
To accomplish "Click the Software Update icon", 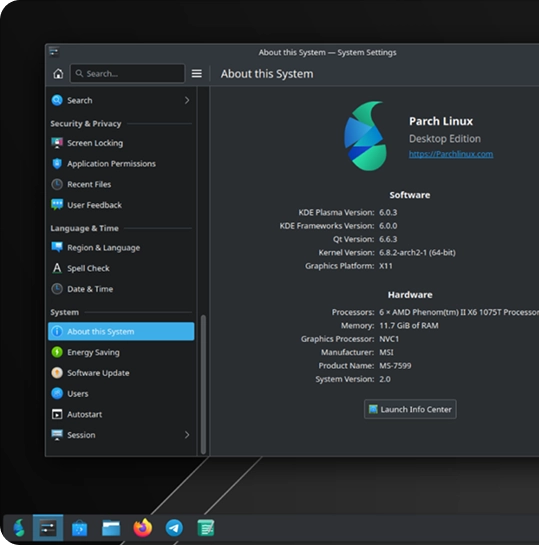I will pos(57,373).
